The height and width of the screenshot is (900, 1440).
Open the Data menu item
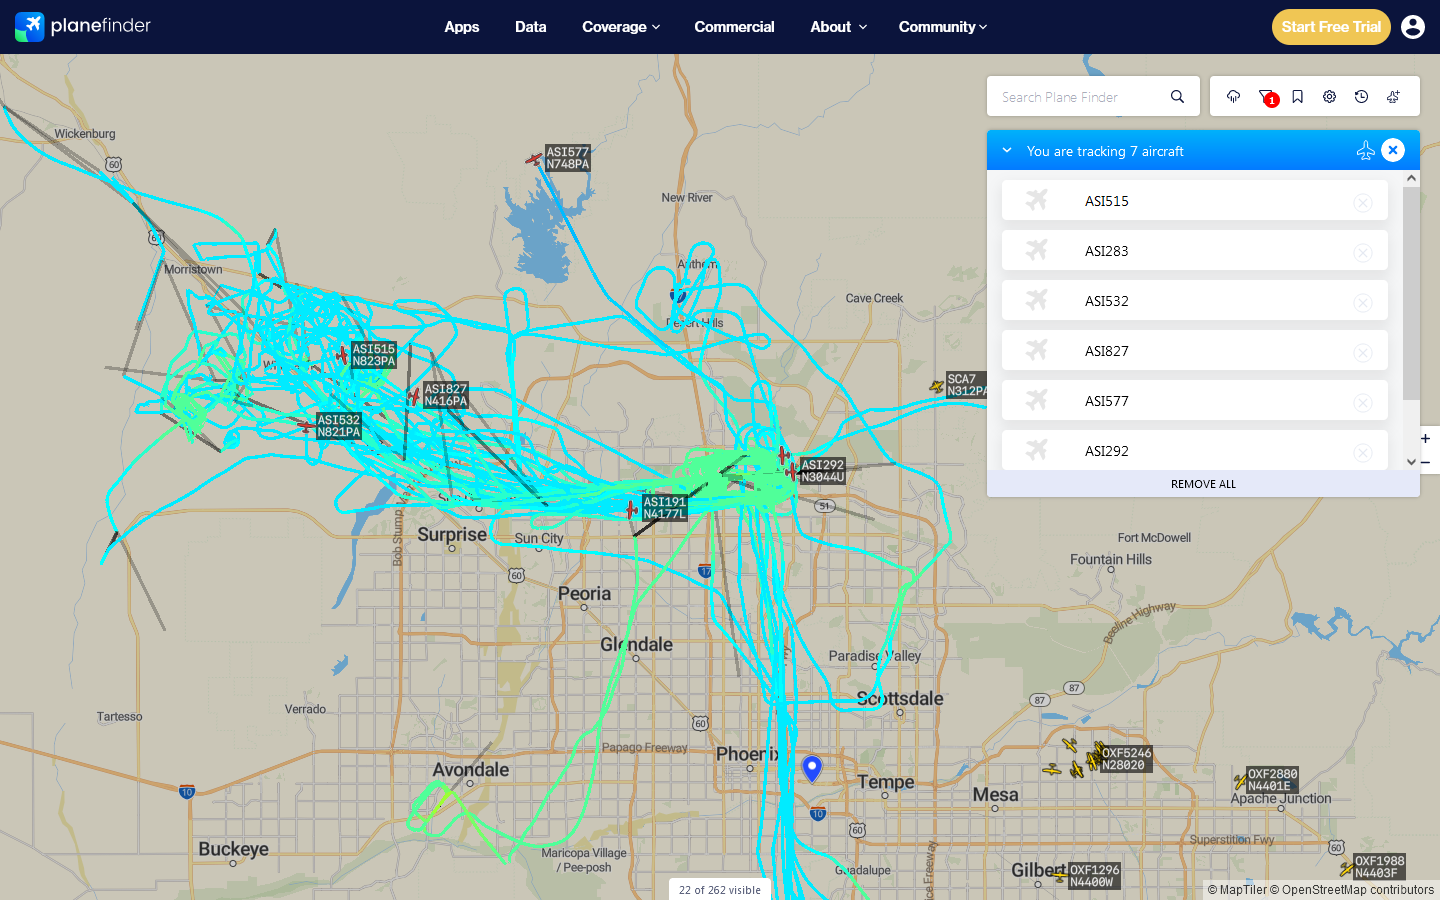coord(531,27)
